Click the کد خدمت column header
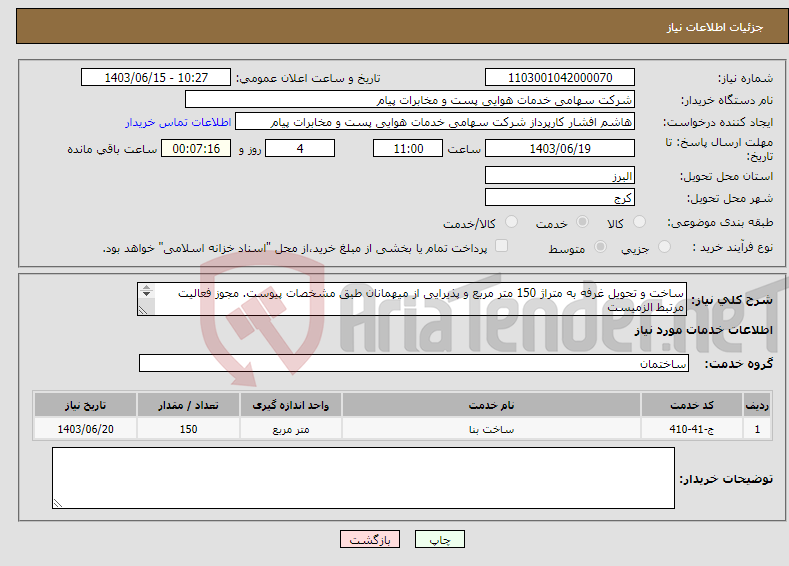This screenshot has width=789, height=566. tap(692, 405)
